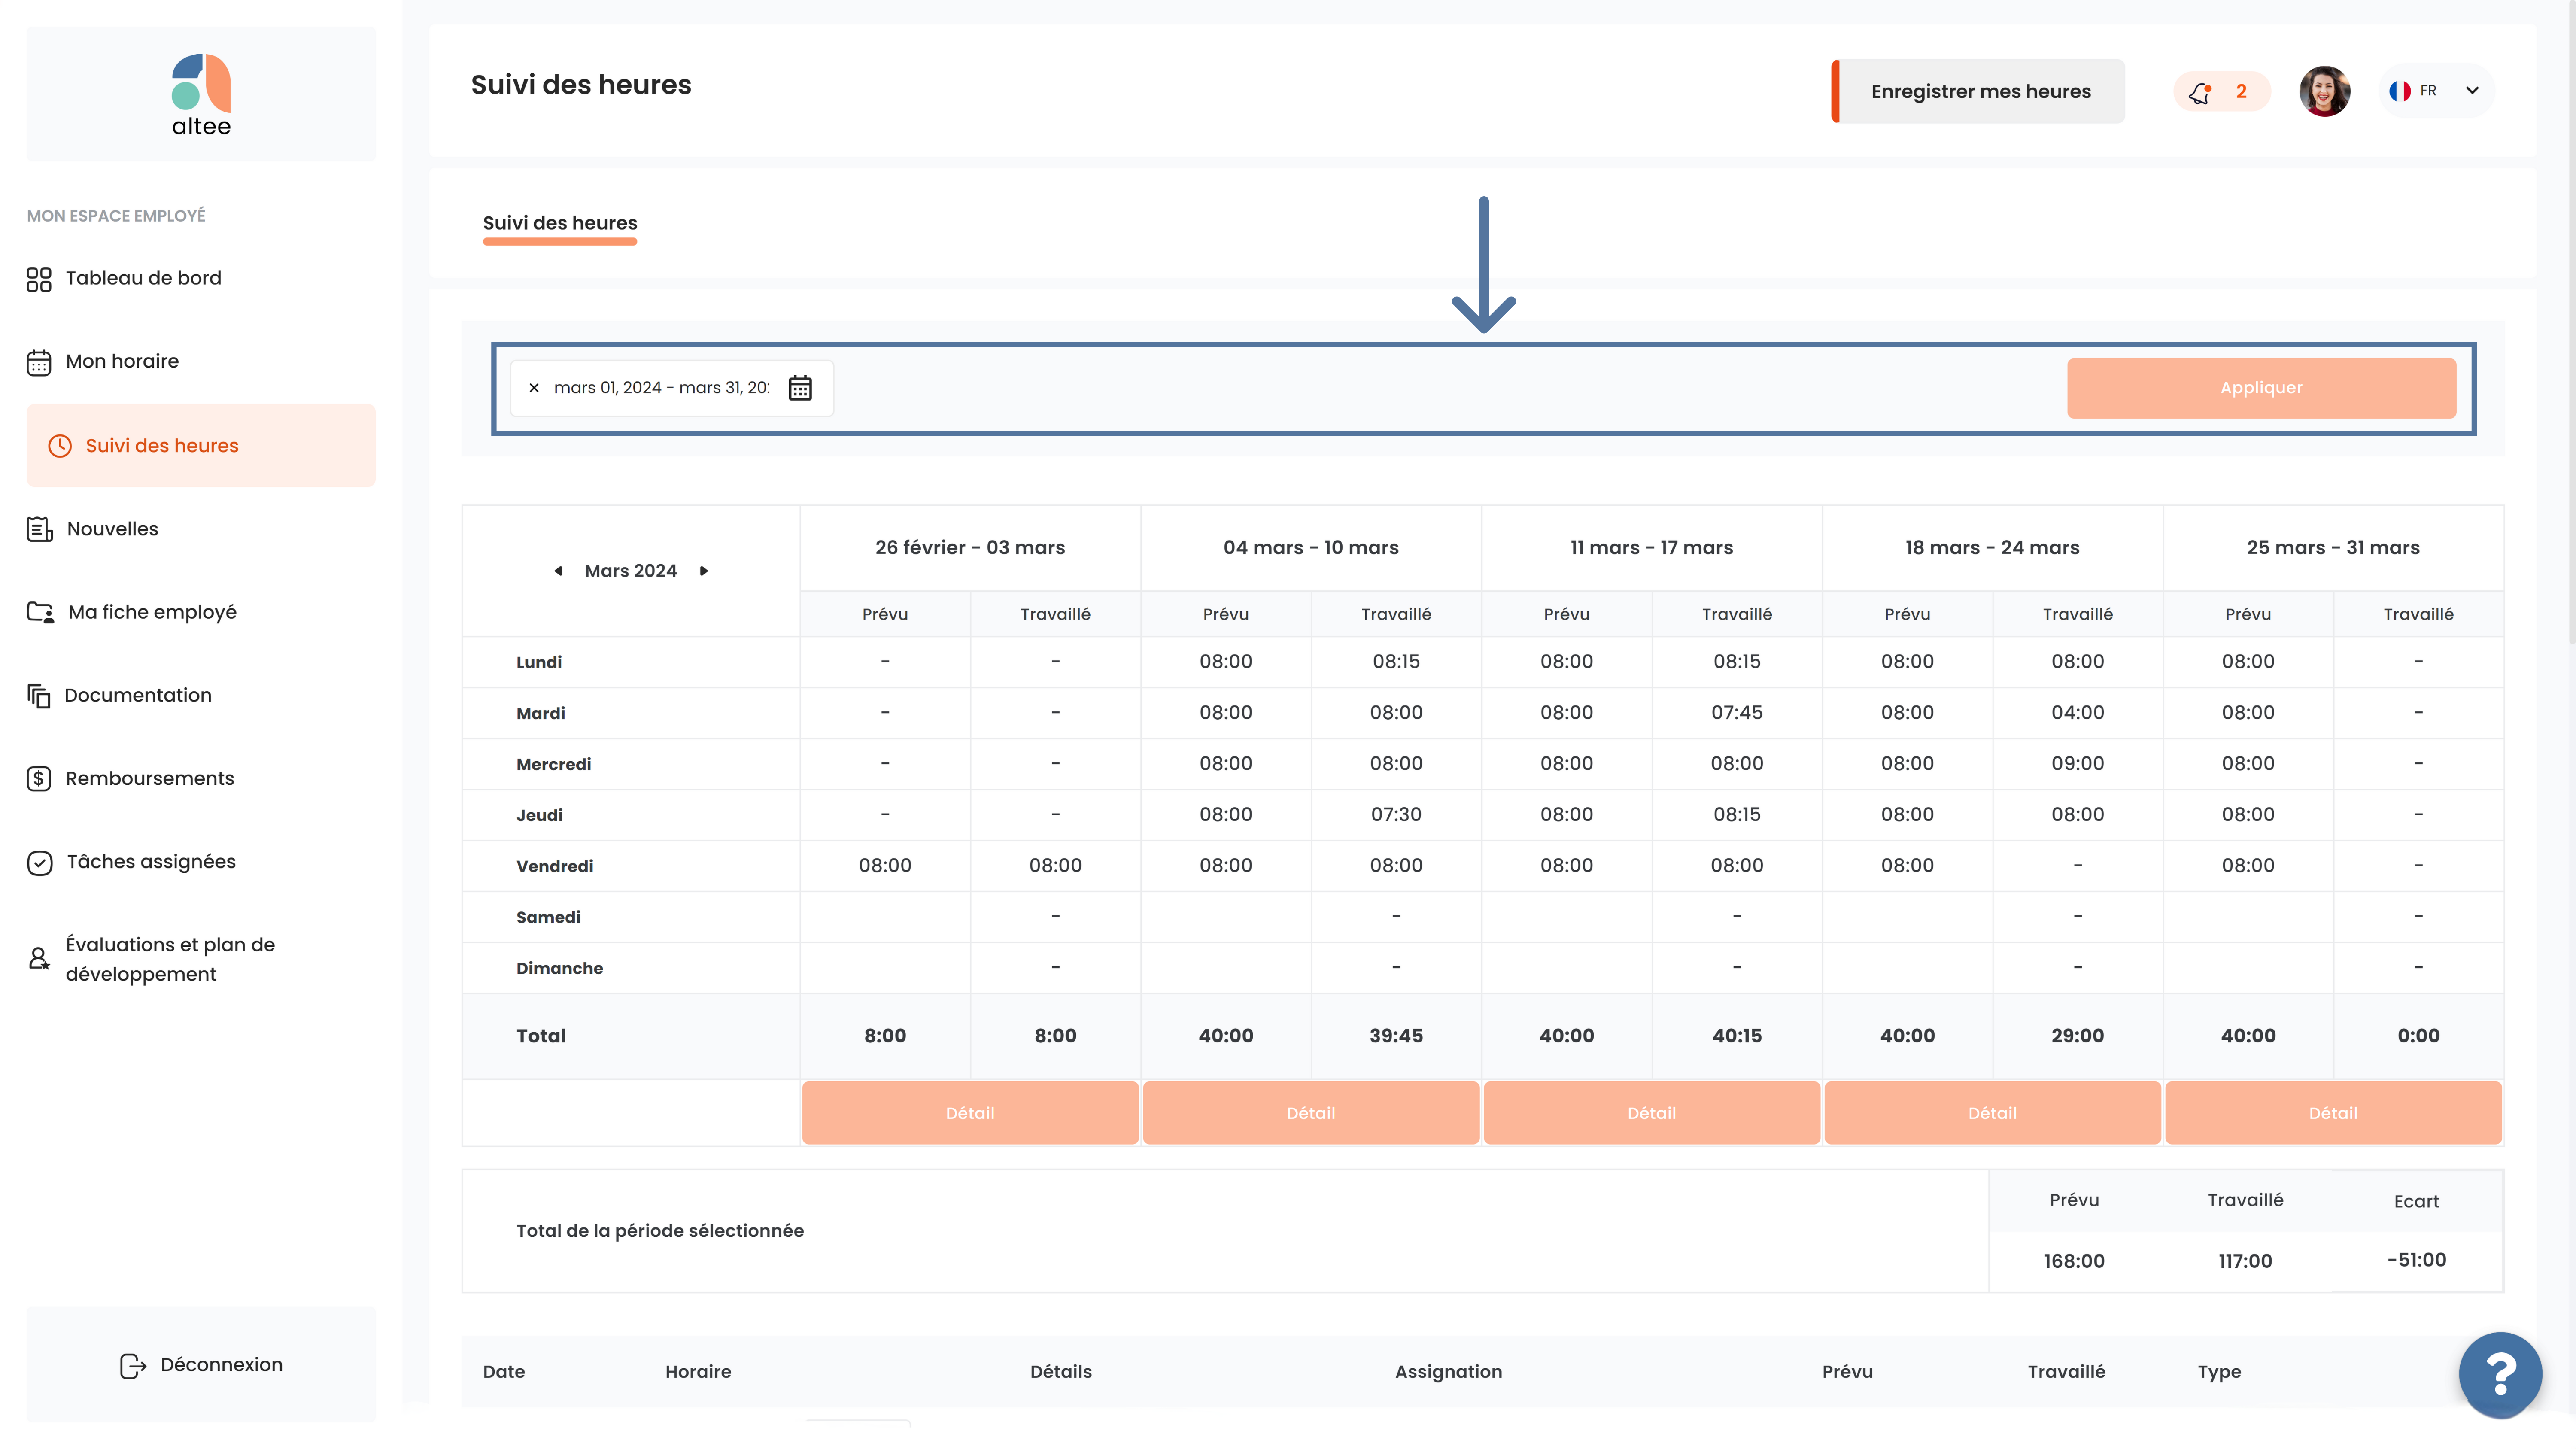Image resolution: width=2576 pixels, height=1449 pixels.
Task: Click Enregistrer mes heures button
Action: (x=1978, y=92)
